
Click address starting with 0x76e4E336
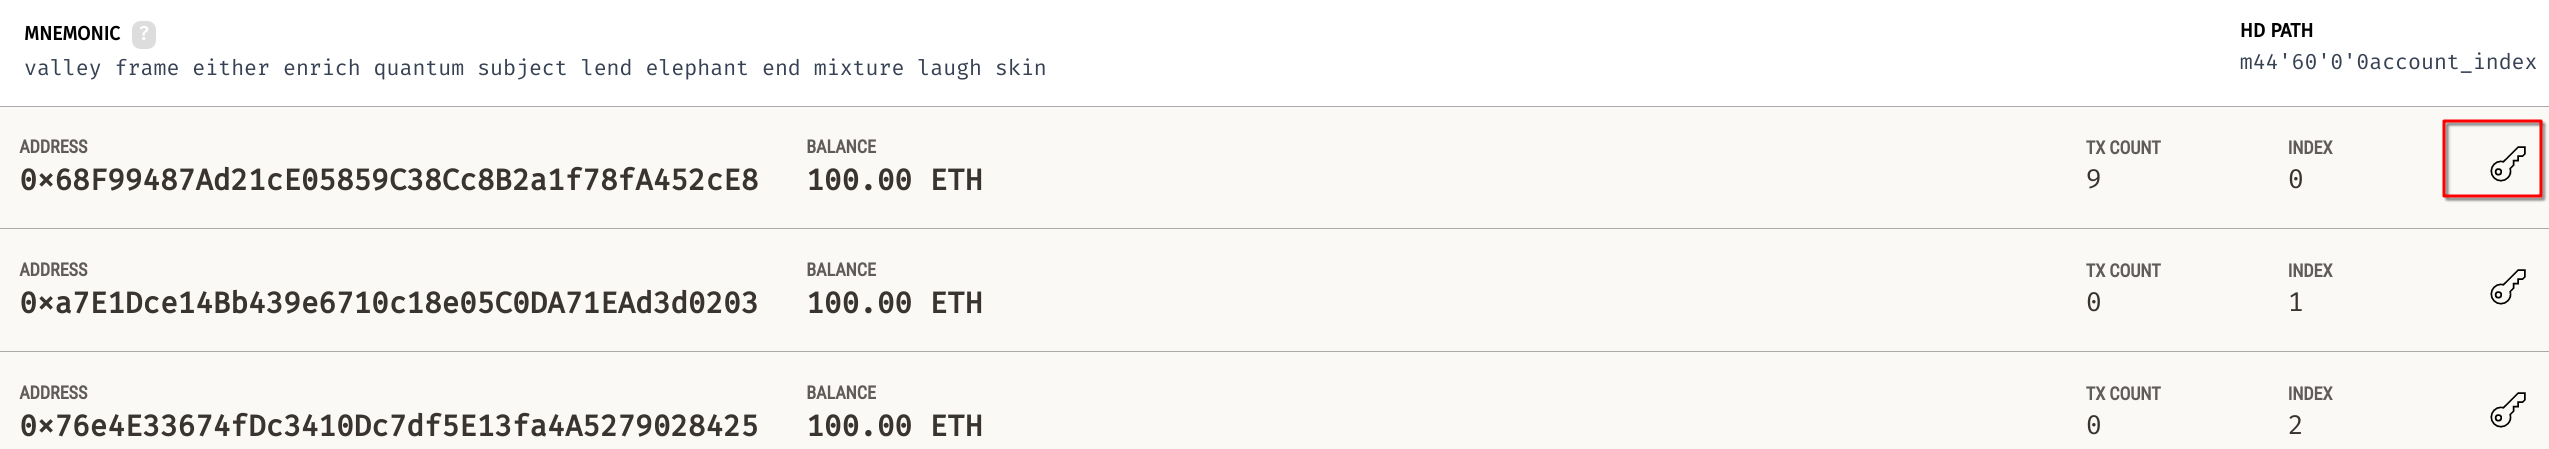point(389,426)
